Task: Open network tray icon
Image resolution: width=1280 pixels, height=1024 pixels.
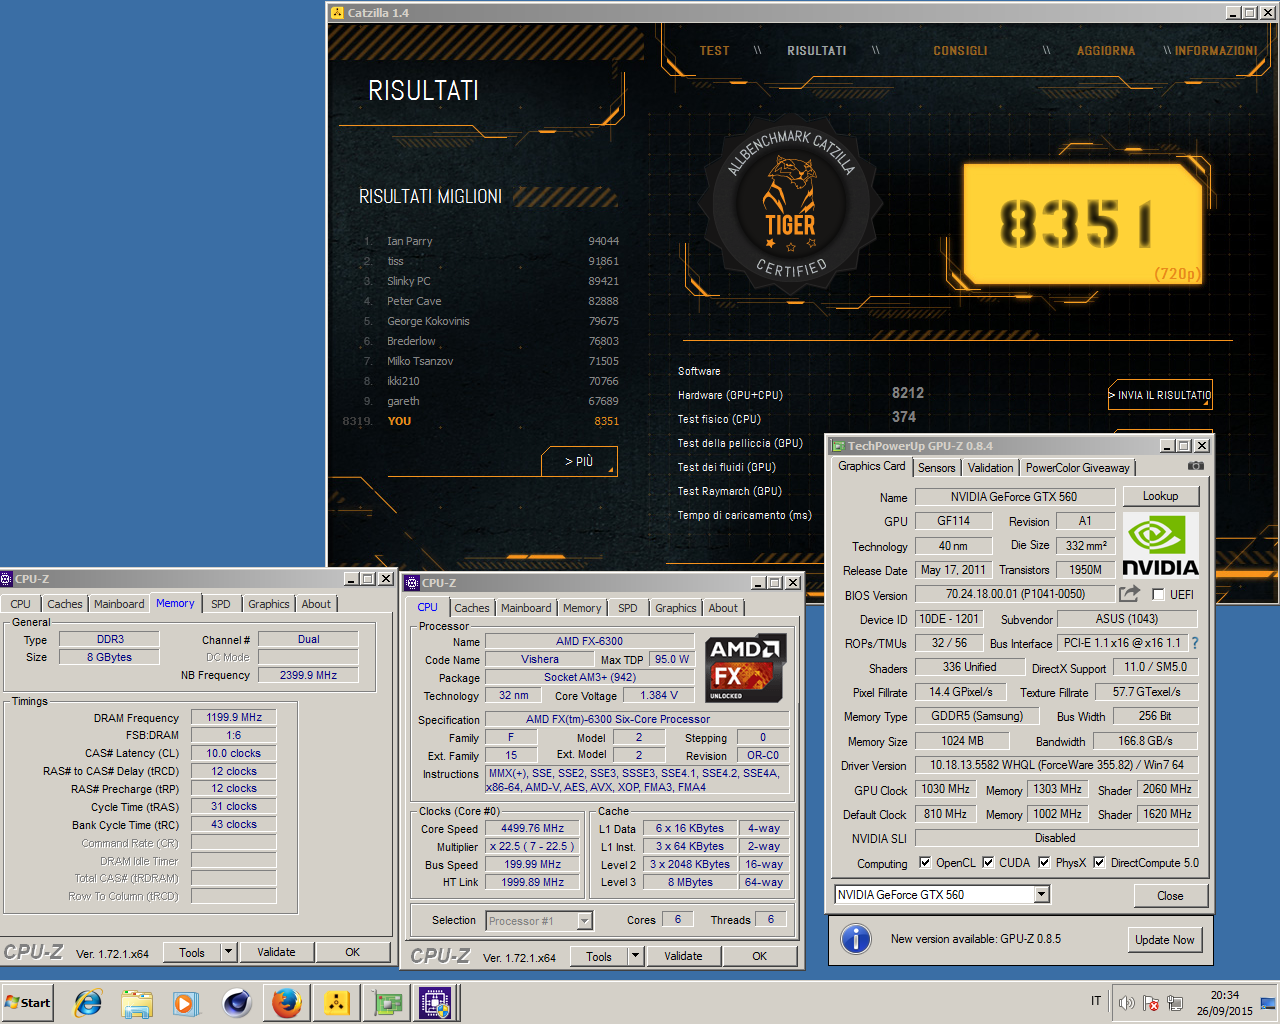Action: click(x=1175, y=1003)
